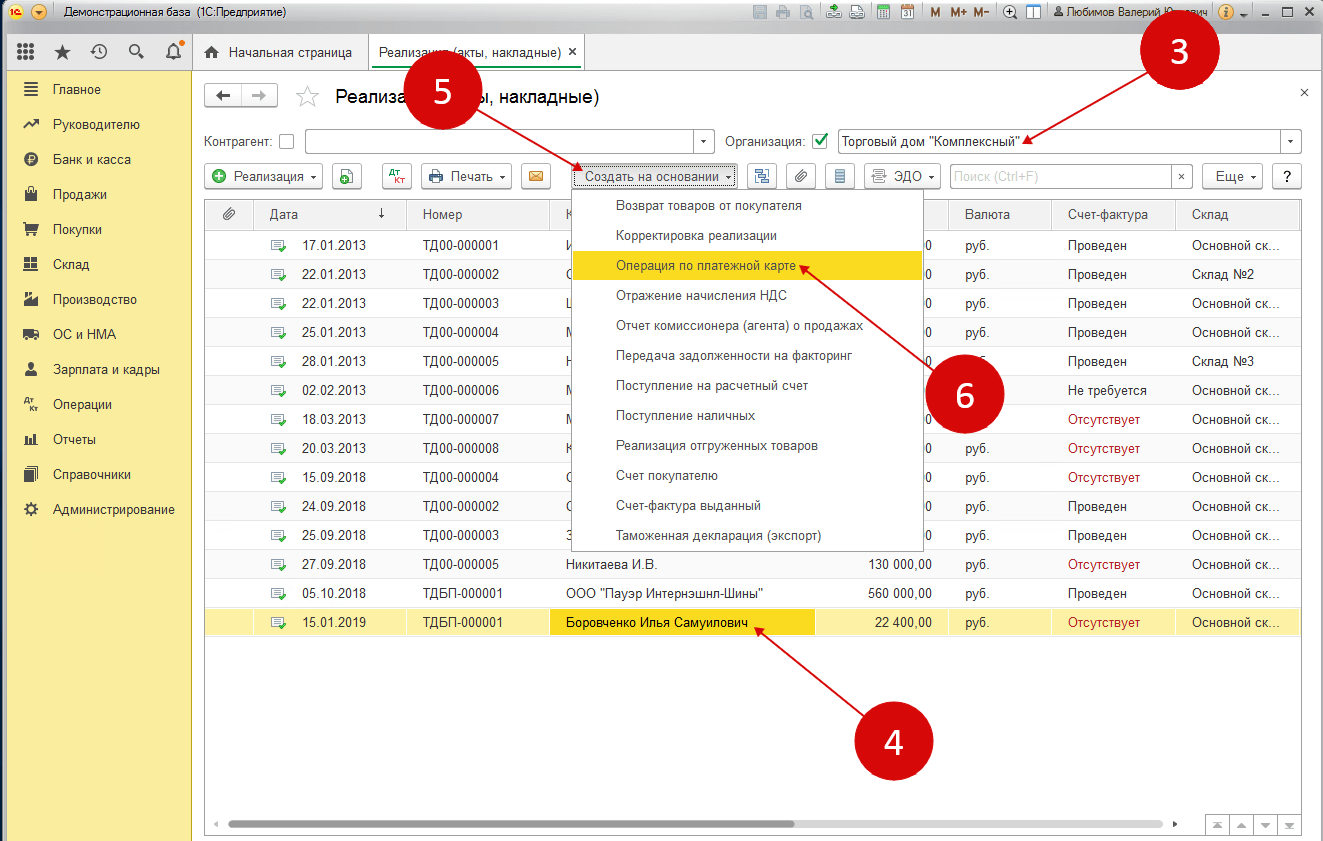1323x841 pixels.
Task: Click the envelope send-by-email icon
Action: point(536,176)
